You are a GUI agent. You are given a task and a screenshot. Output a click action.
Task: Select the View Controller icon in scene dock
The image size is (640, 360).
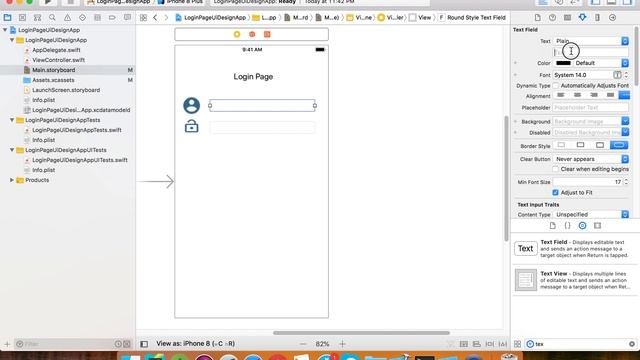click(x=237, y=34)
